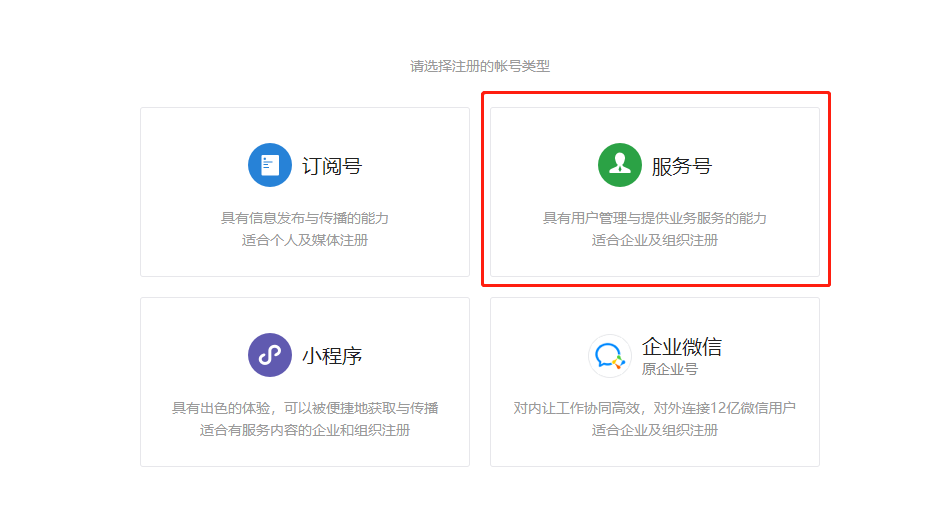Click the 原企业号 subtitle text
The image size is (929, 524).
click(x=669, y=369)
